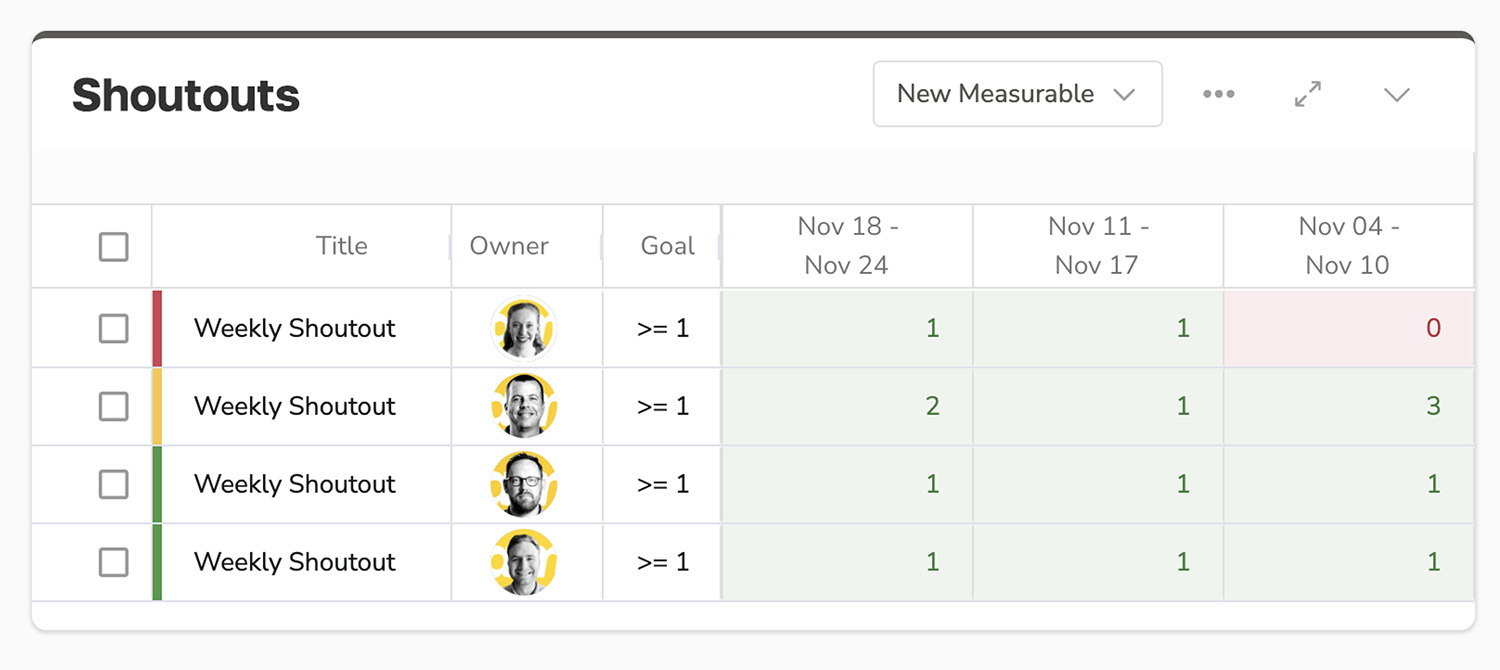Screen dimensions: 1500x670
Task: Collapse the Shoutouts panel with chevron
Action: (1396, 94)
